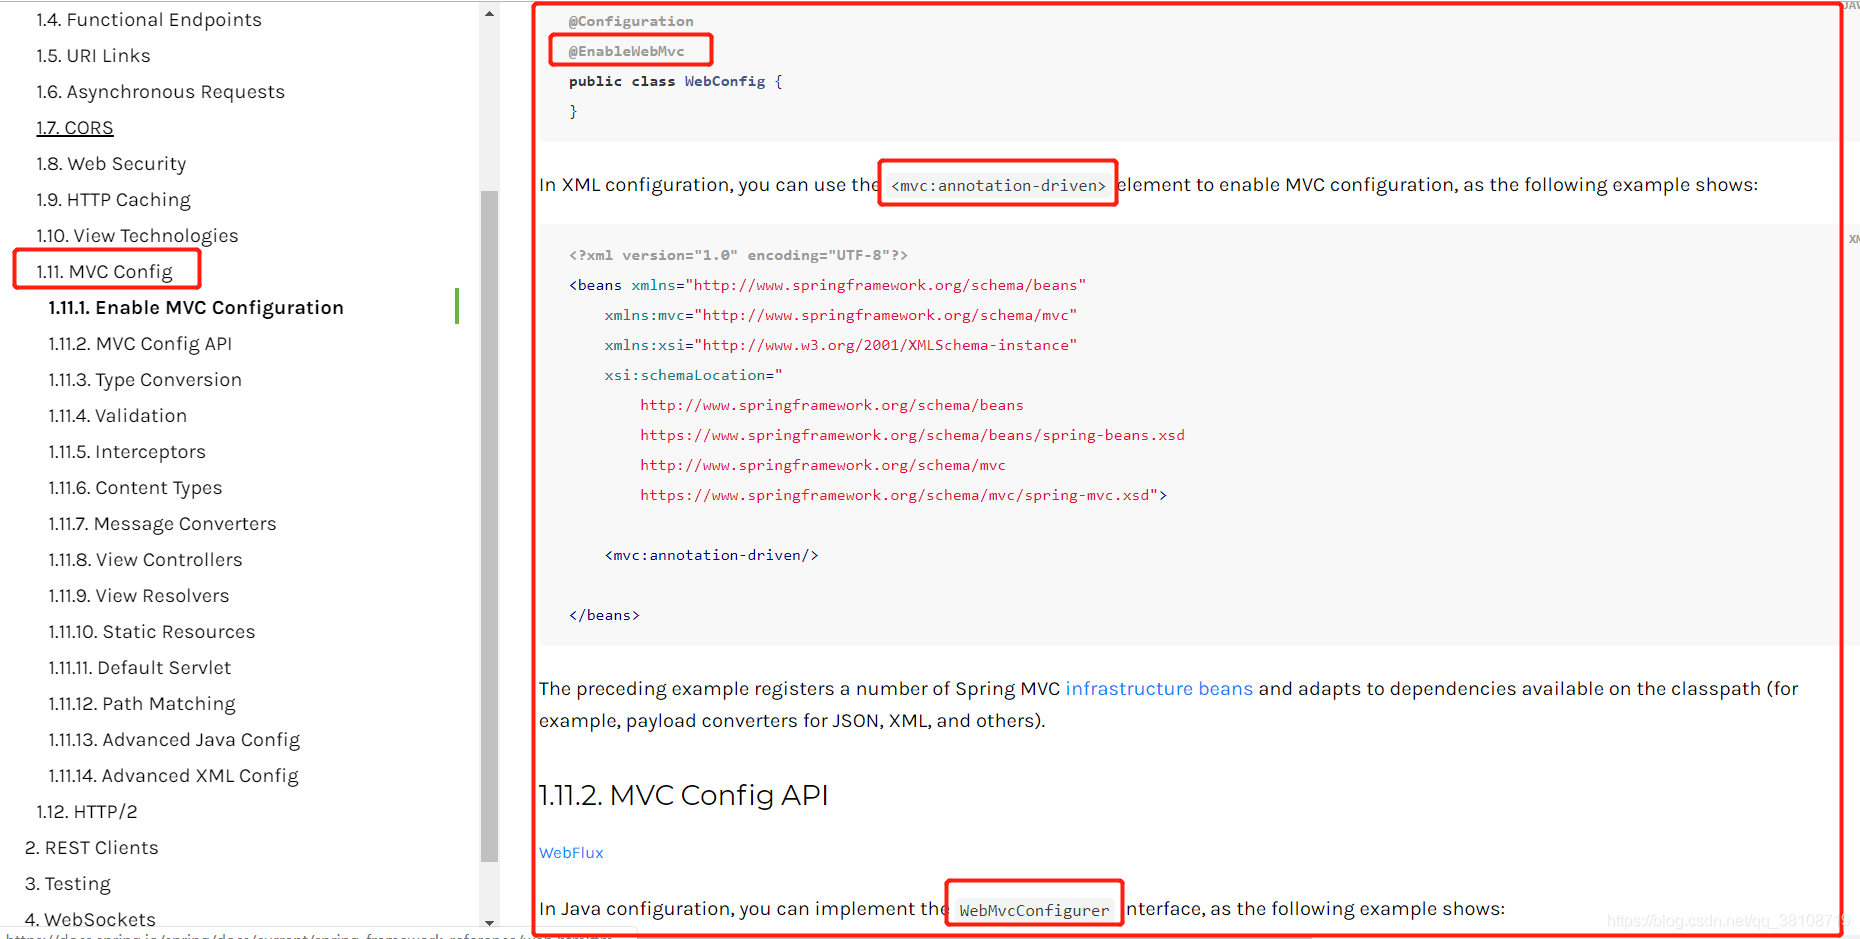The width and height of the screenshot is (1860, 939).
Task: Select Message Converters in sidebar
Action: (162, 523)
